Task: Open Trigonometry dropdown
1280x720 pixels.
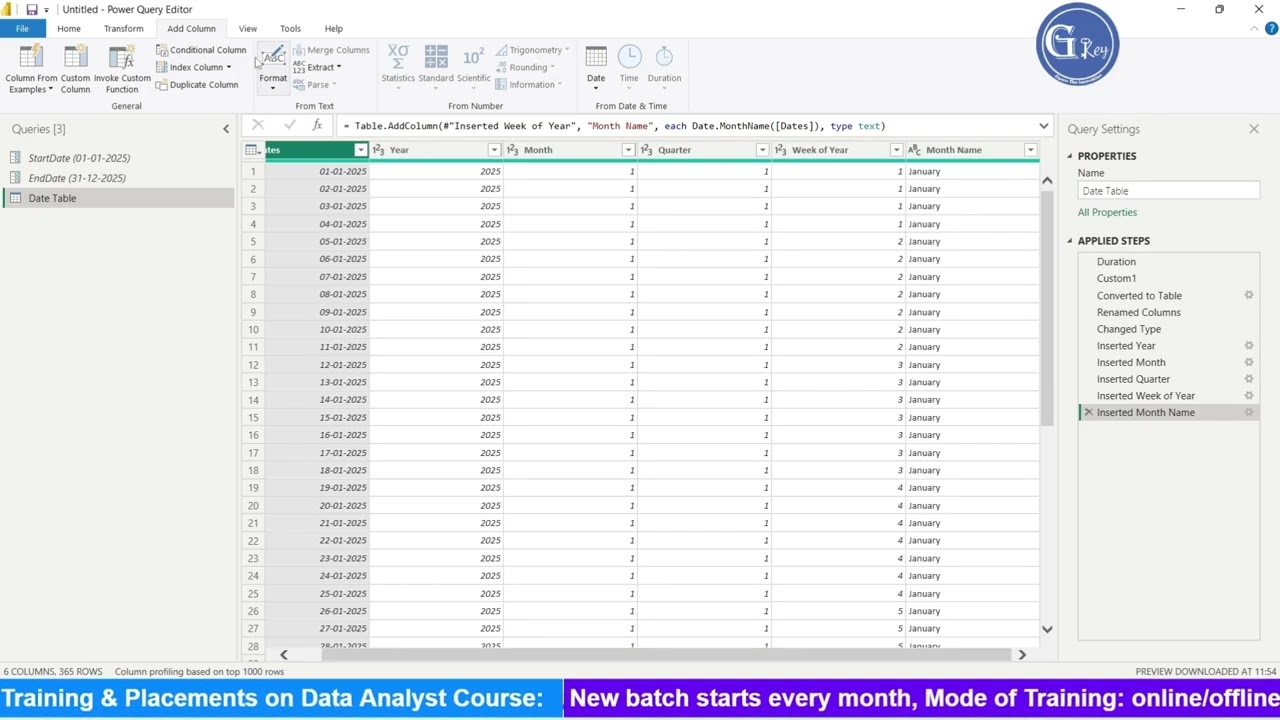Action: point(532,50)
